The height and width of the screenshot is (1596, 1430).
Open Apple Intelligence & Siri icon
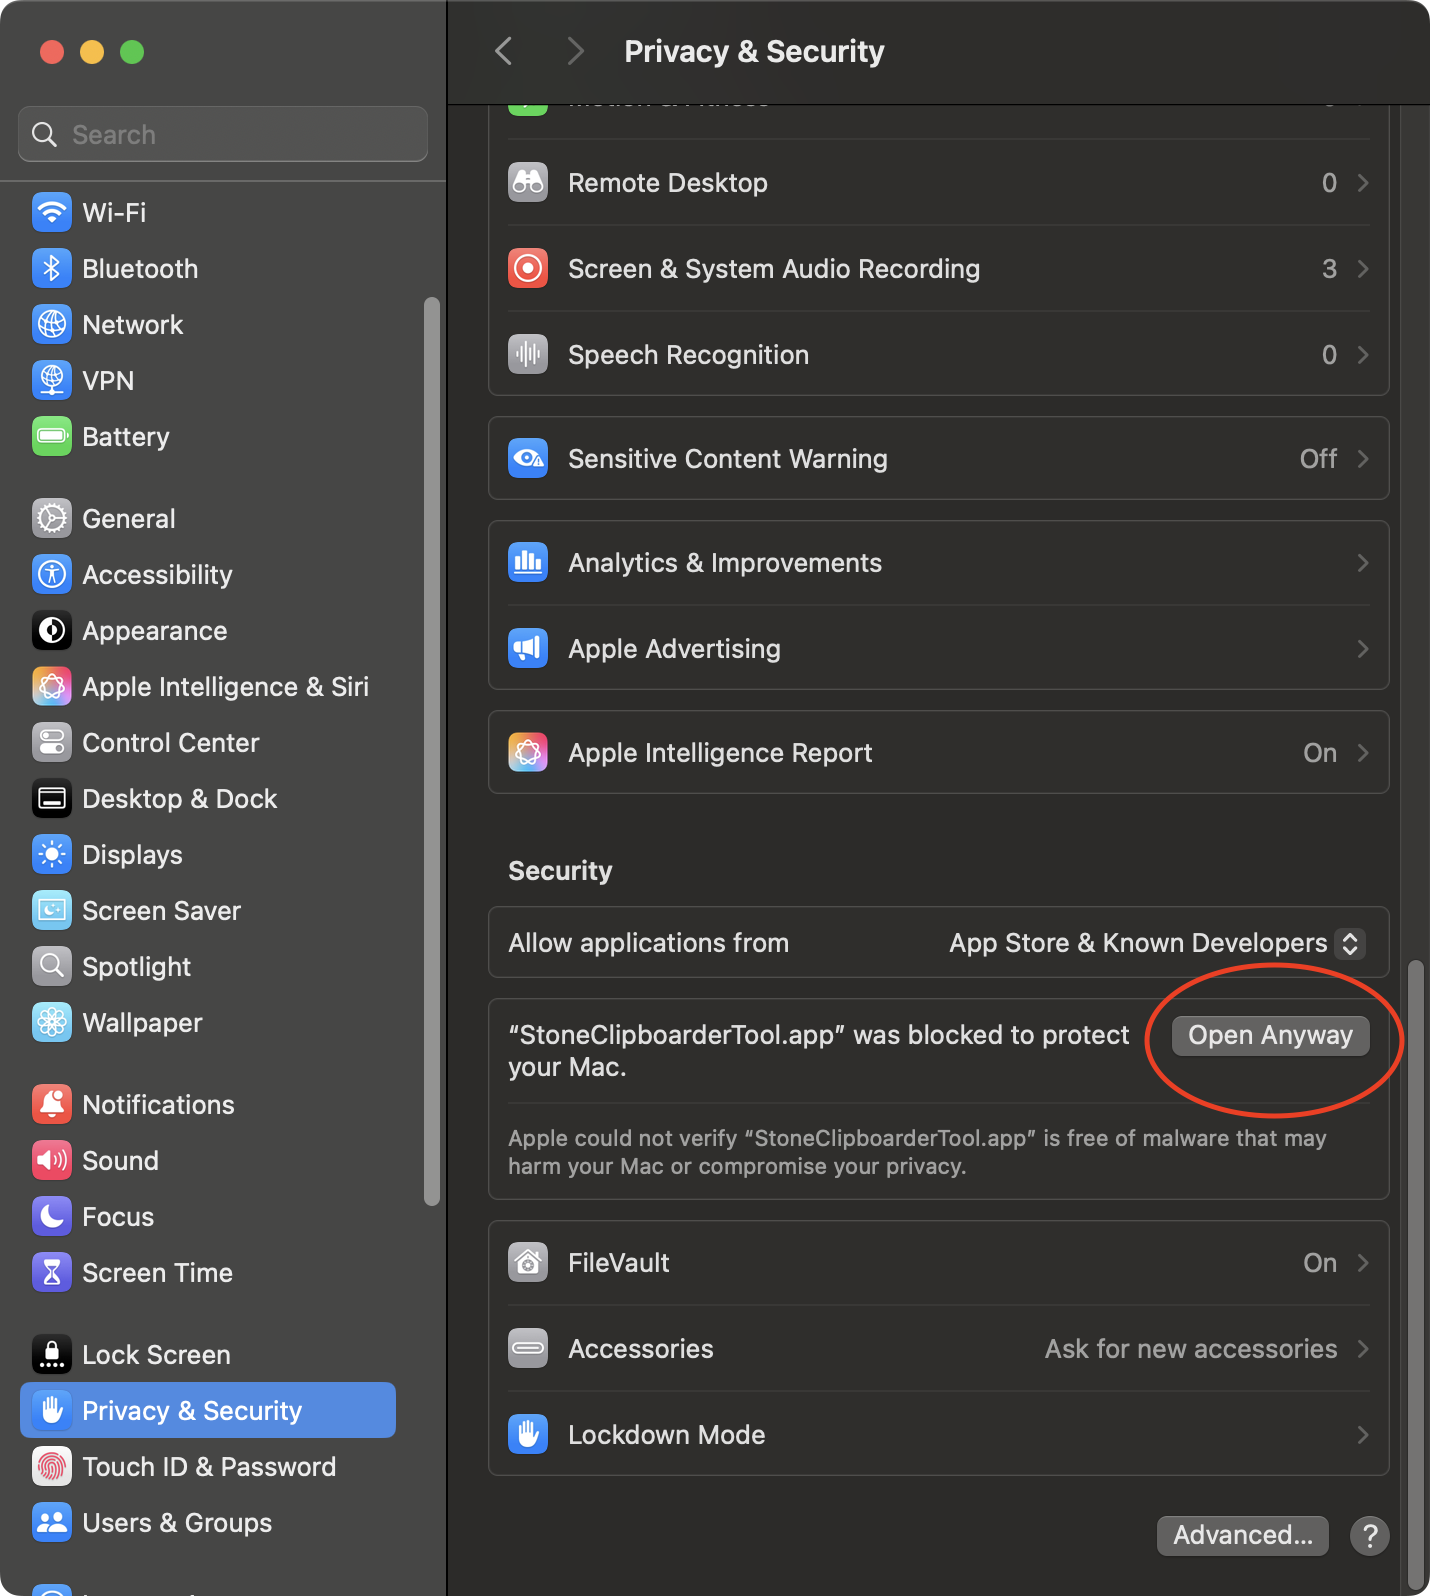pyautogui.click(x=52, y=686)
